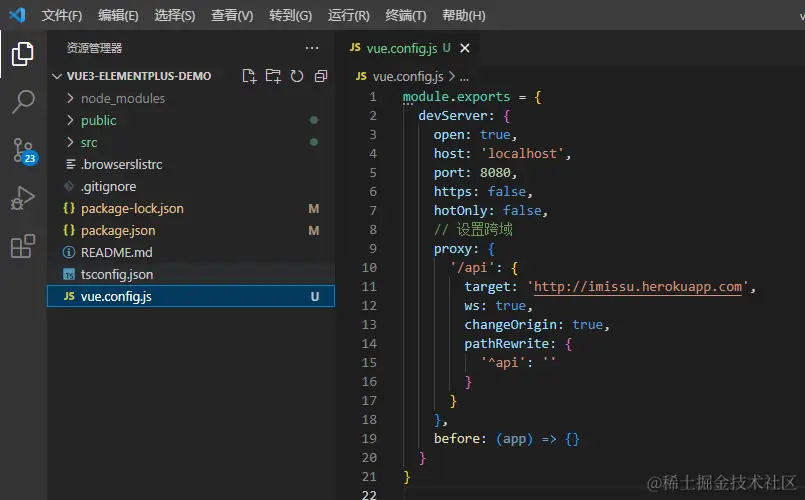Click the TS icon beside tsconfig.json
This screenshot has width=805, height=500.
point(69,275)
